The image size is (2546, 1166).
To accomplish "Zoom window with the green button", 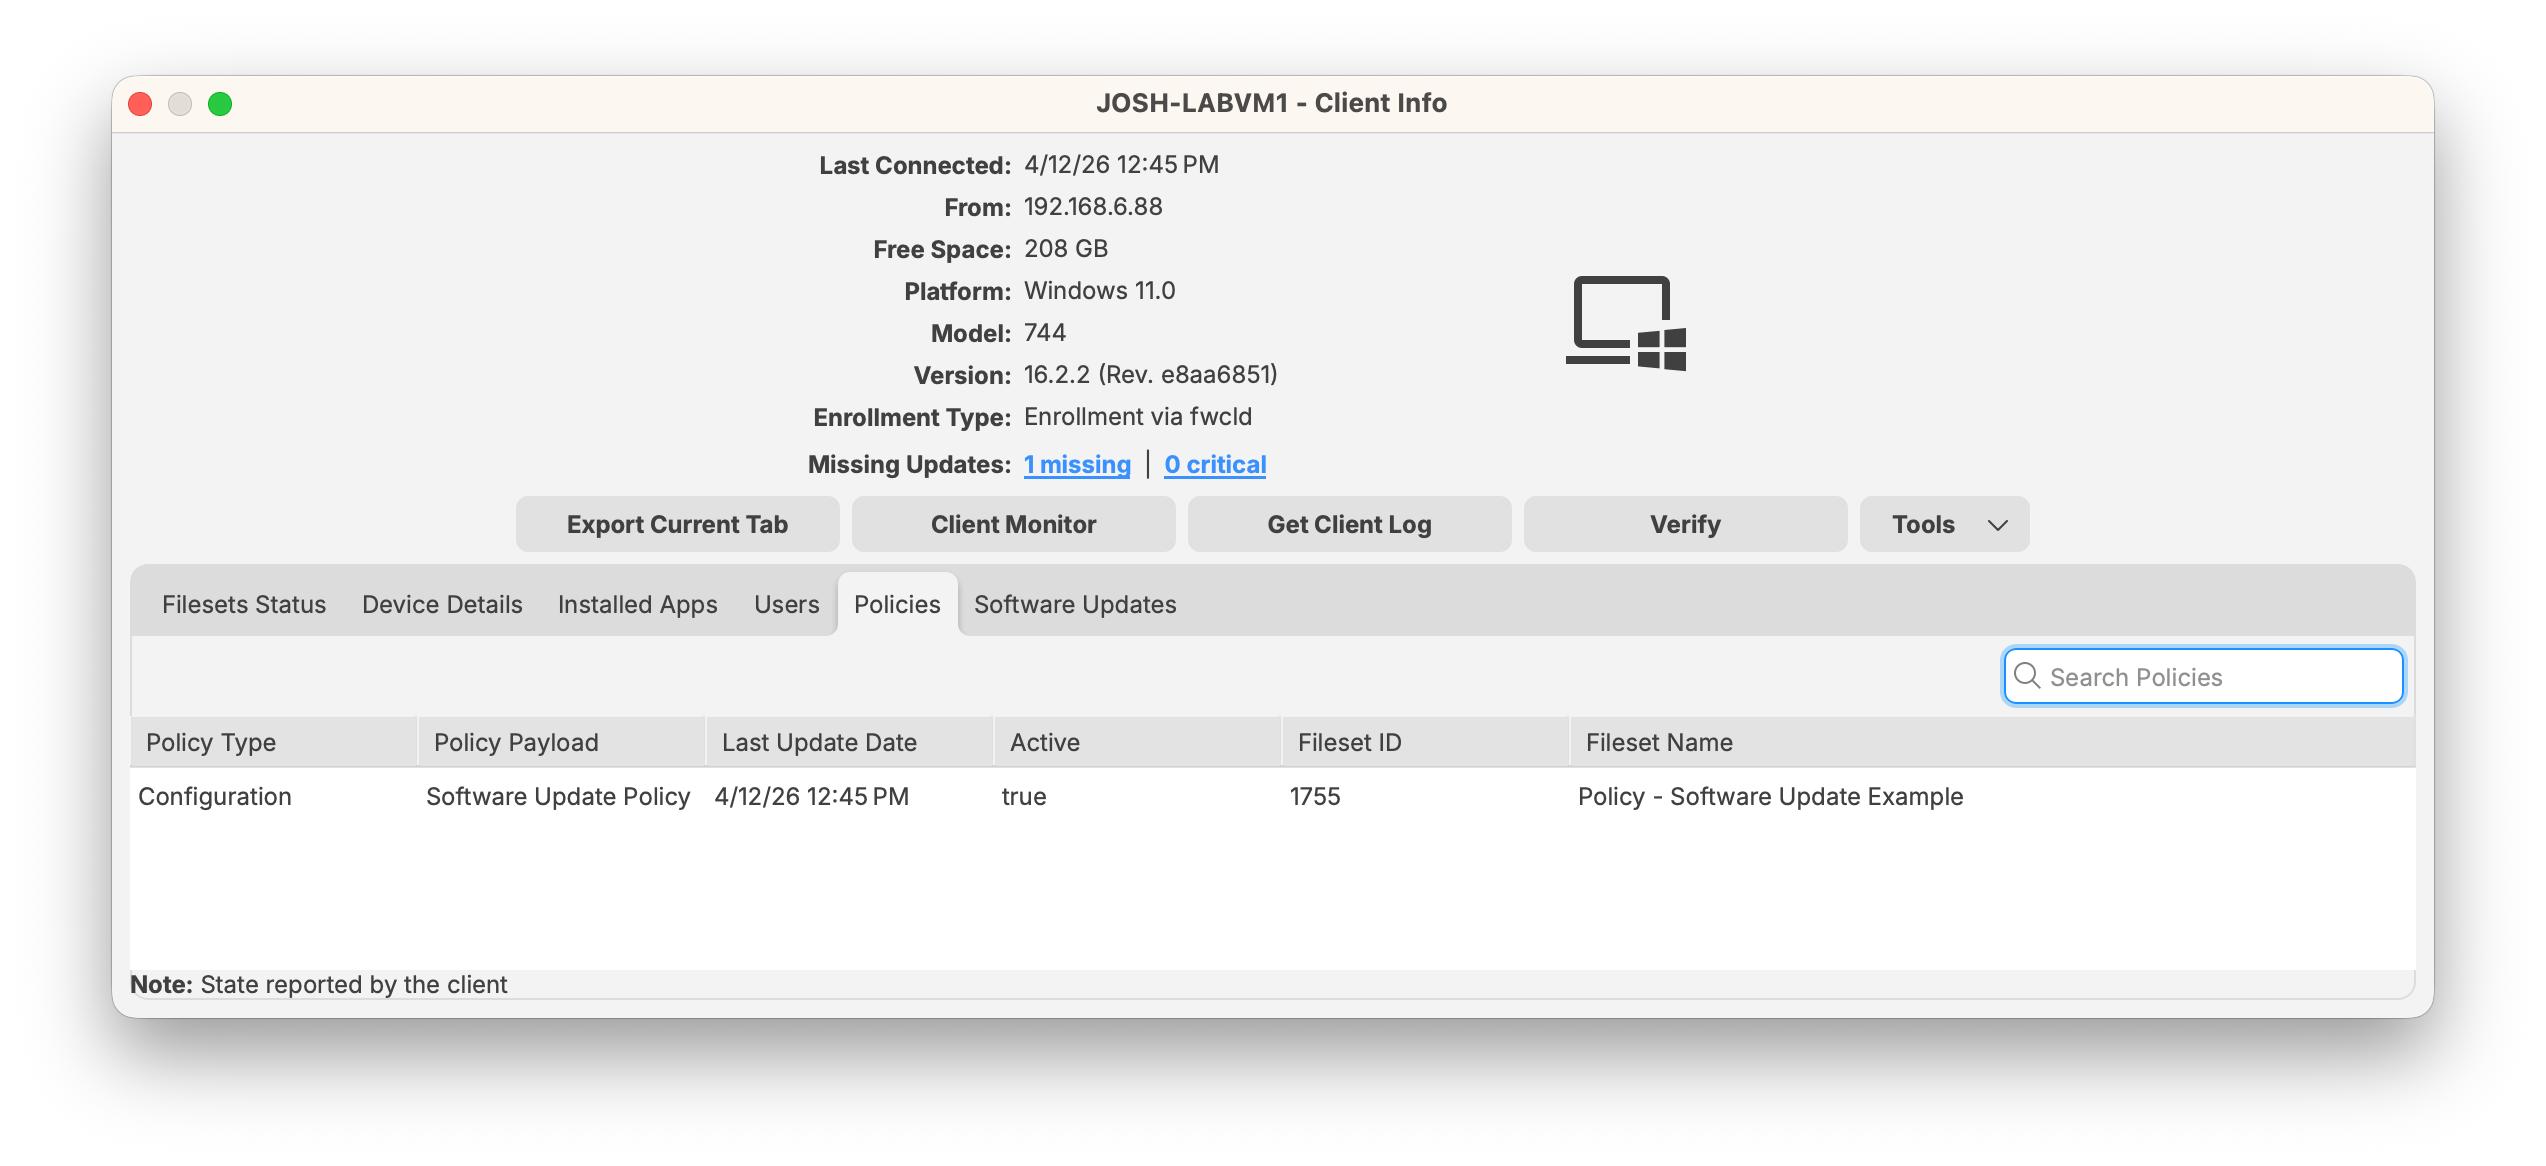I will tap(220, 104).
